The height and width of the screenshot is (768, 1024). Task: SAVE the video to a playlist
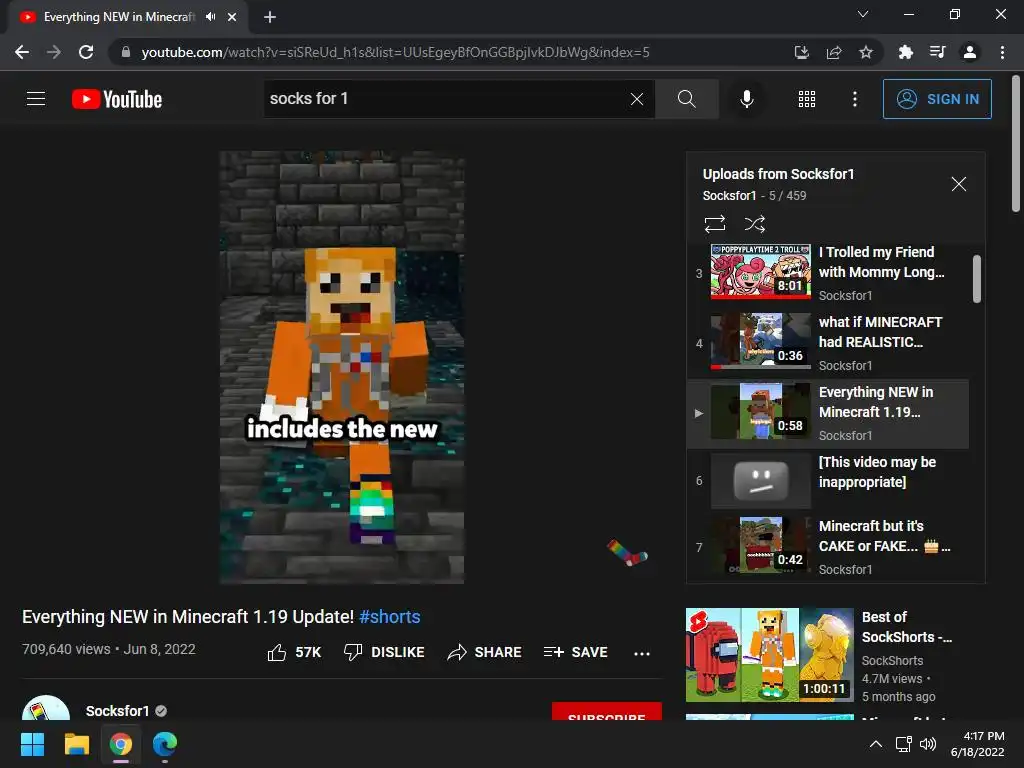coord(575,652)
